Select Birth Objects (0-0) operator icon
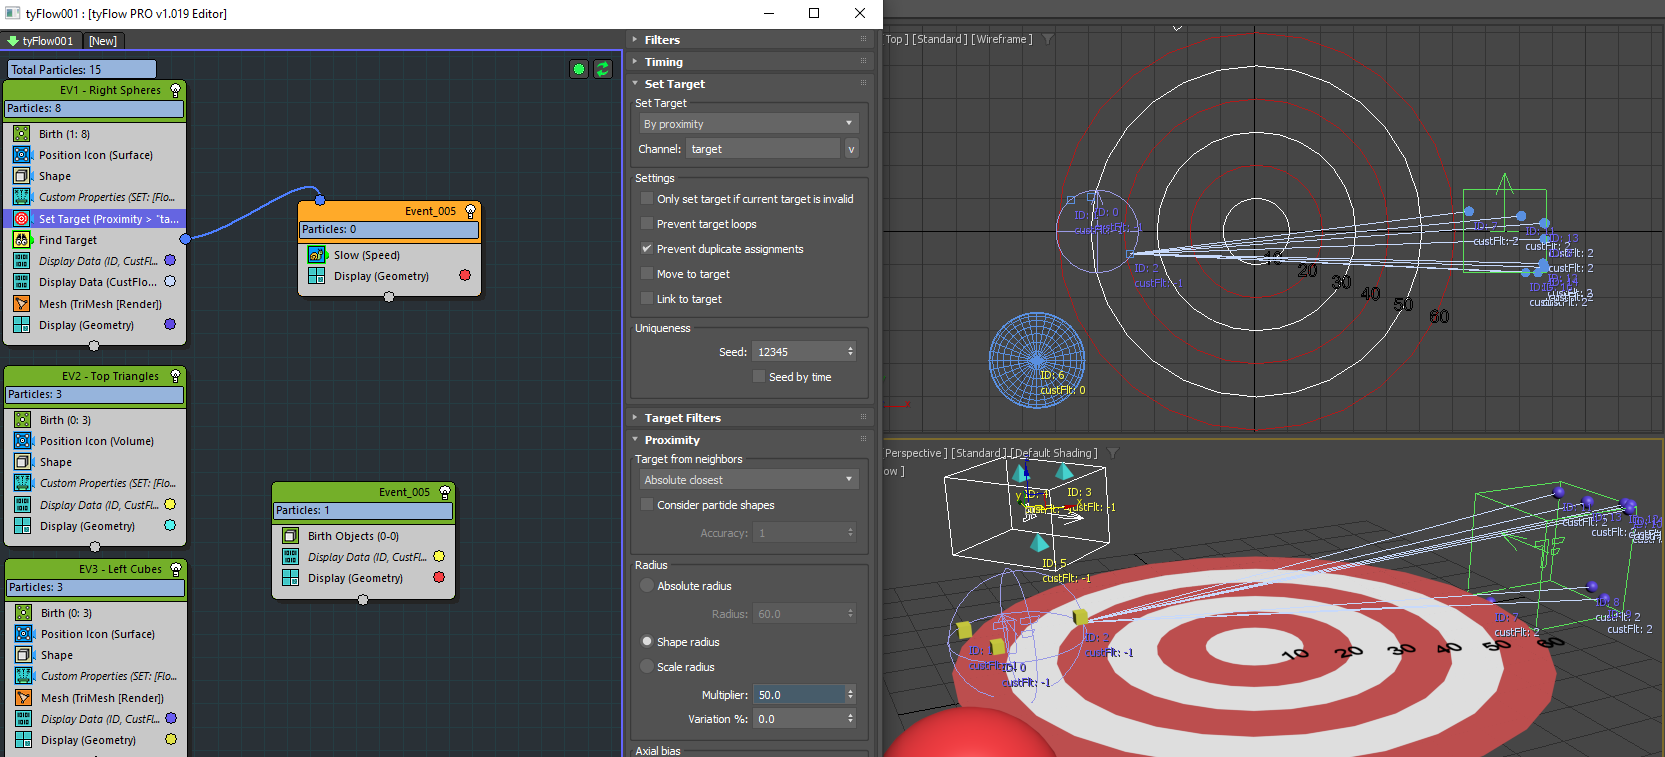Image resolution: width=1665 pixels, height=757 pixels. coord(290,536)
